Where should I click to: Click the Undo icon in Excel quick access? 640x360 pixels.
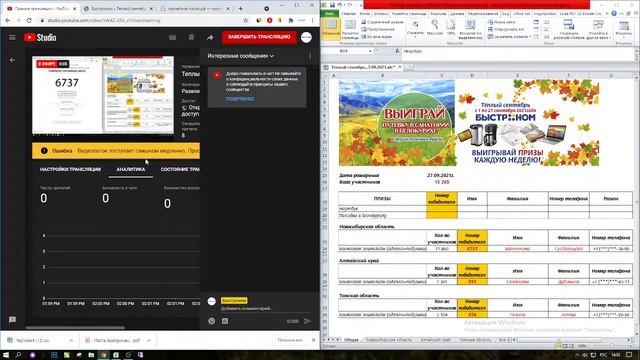tap(340, 5)
